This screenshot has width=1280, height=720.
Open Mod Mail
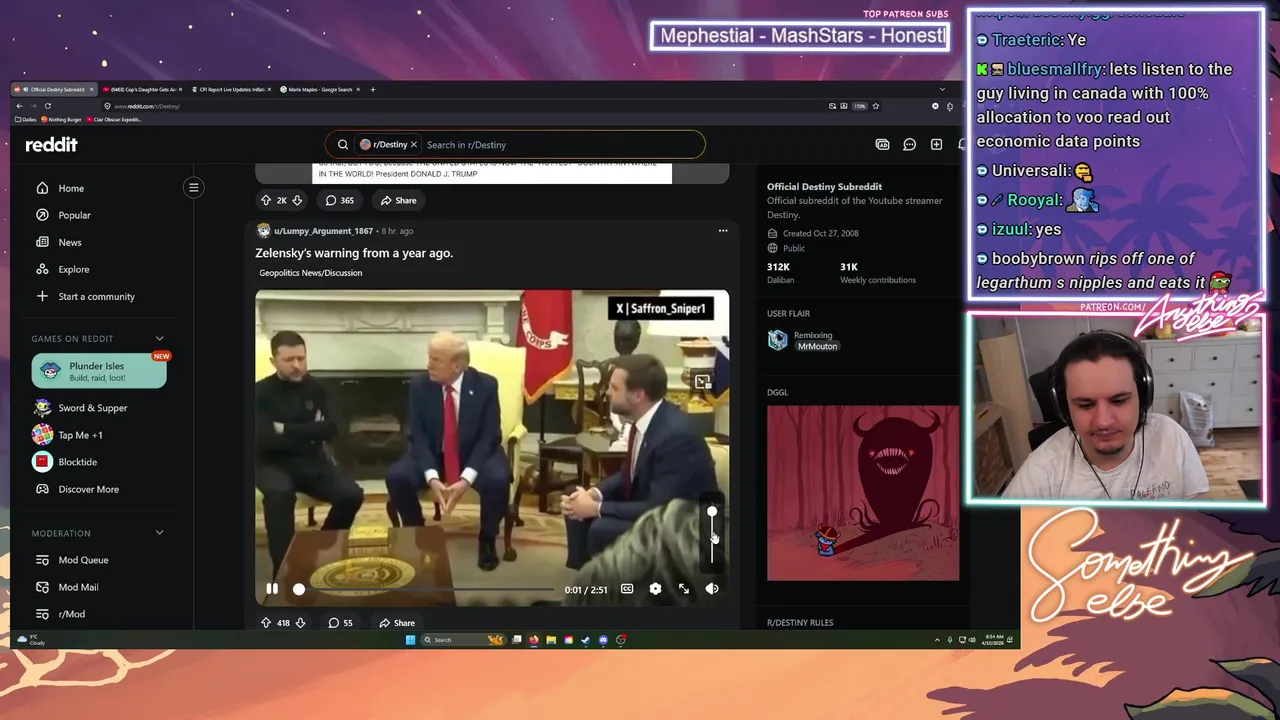point(78,587)
